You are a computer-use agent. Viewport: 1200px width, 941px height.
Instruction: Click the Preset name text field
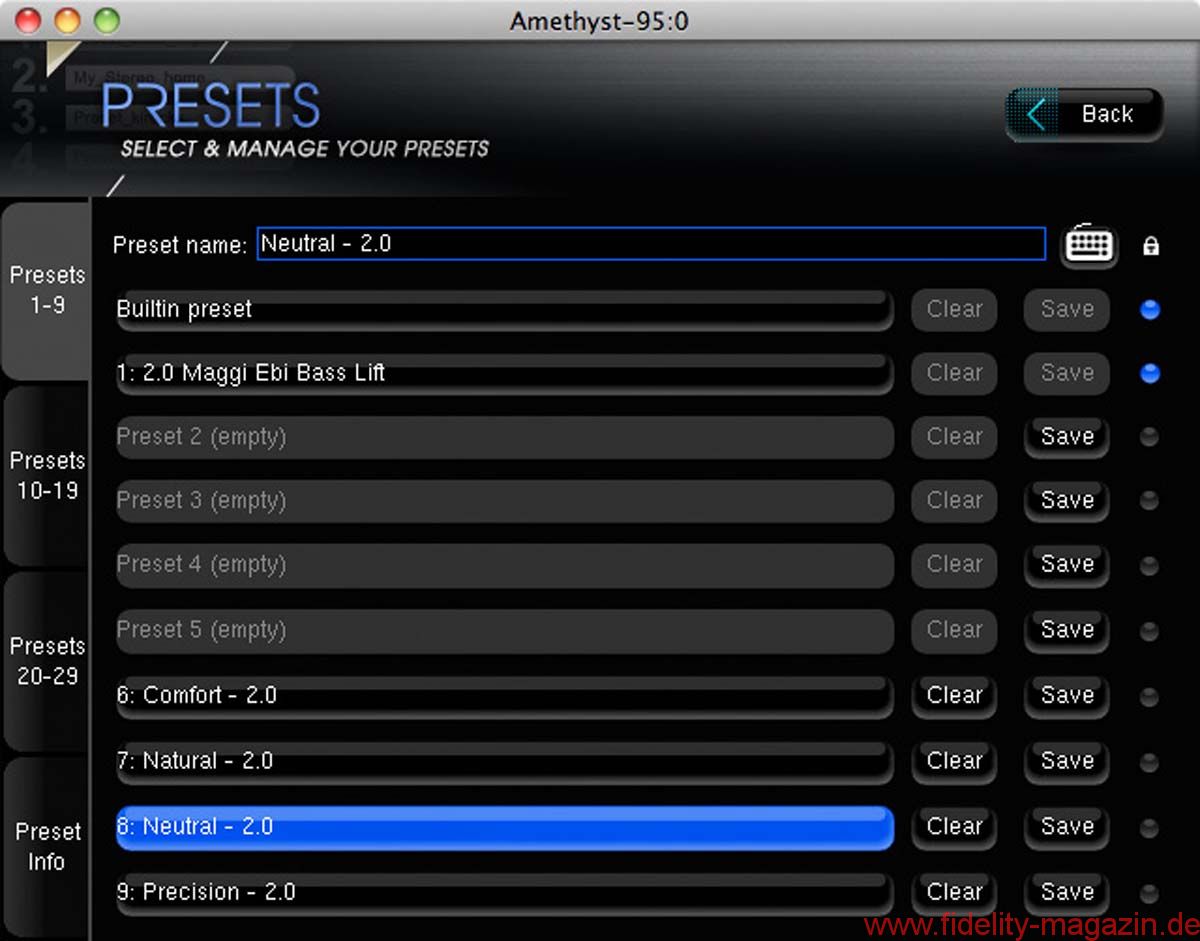click(651, 244)
